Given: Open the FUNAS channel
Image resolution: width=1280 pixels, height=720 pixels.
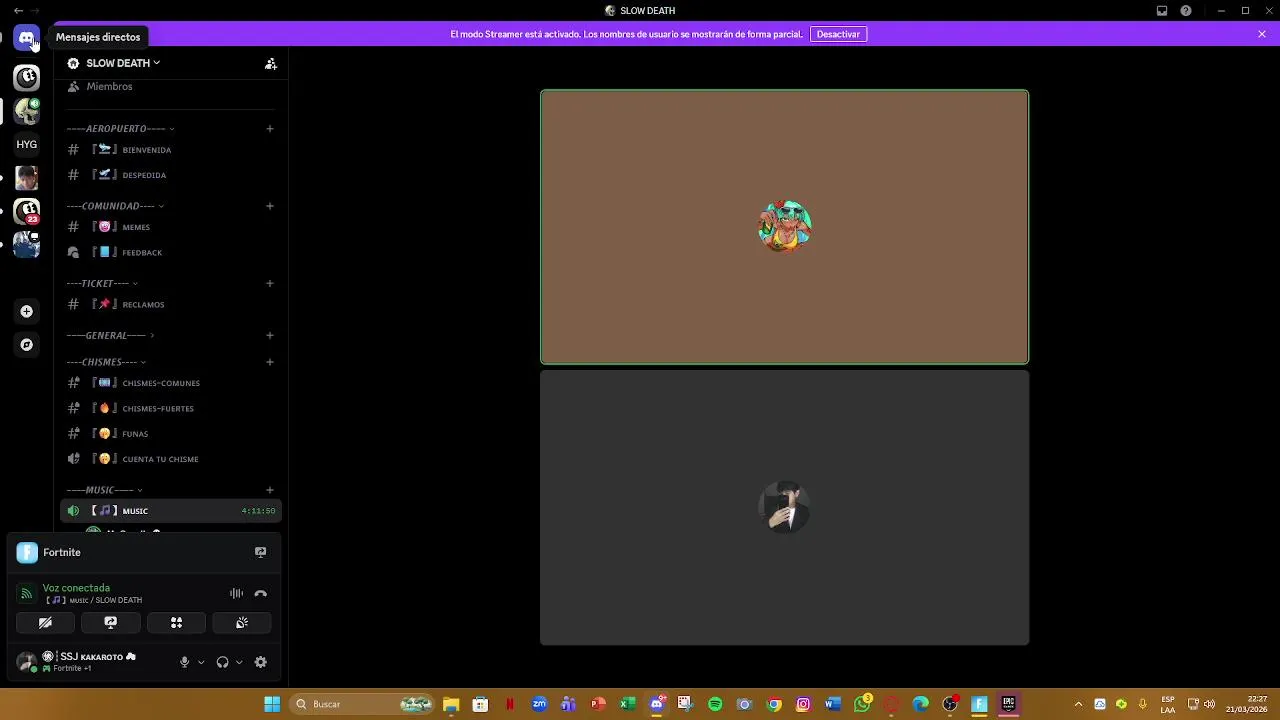Looking at the screenshot, I should tap(170, 434).
